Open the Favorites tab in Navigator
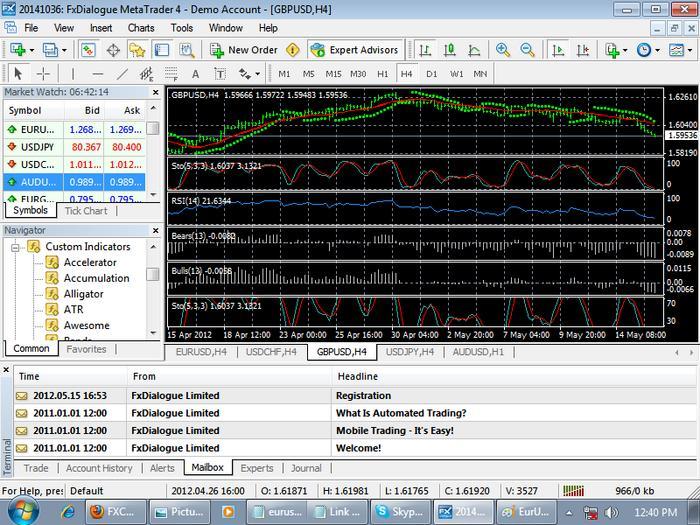 click(x=86, y=349)
